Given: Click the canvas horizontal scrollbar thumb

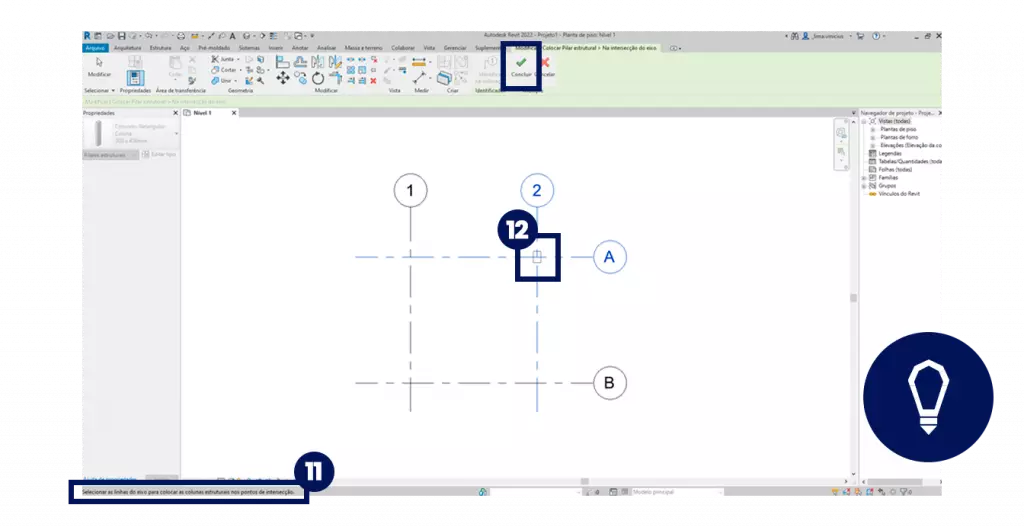Looking at the screenshot, I should pyautogui.click(x=584, y=481).
